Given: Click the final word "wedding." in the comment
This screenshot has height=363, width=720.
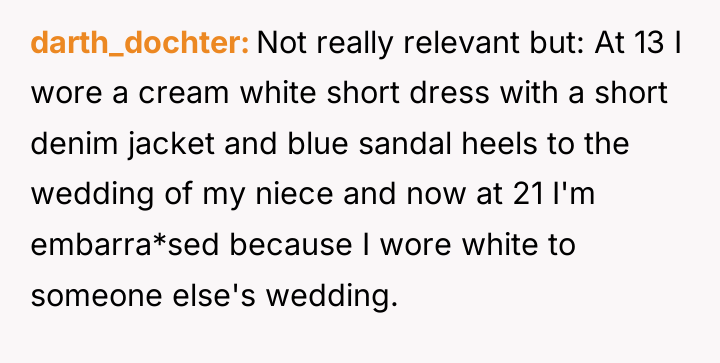Looking at the screenshot, I should (x=332, y=296).
